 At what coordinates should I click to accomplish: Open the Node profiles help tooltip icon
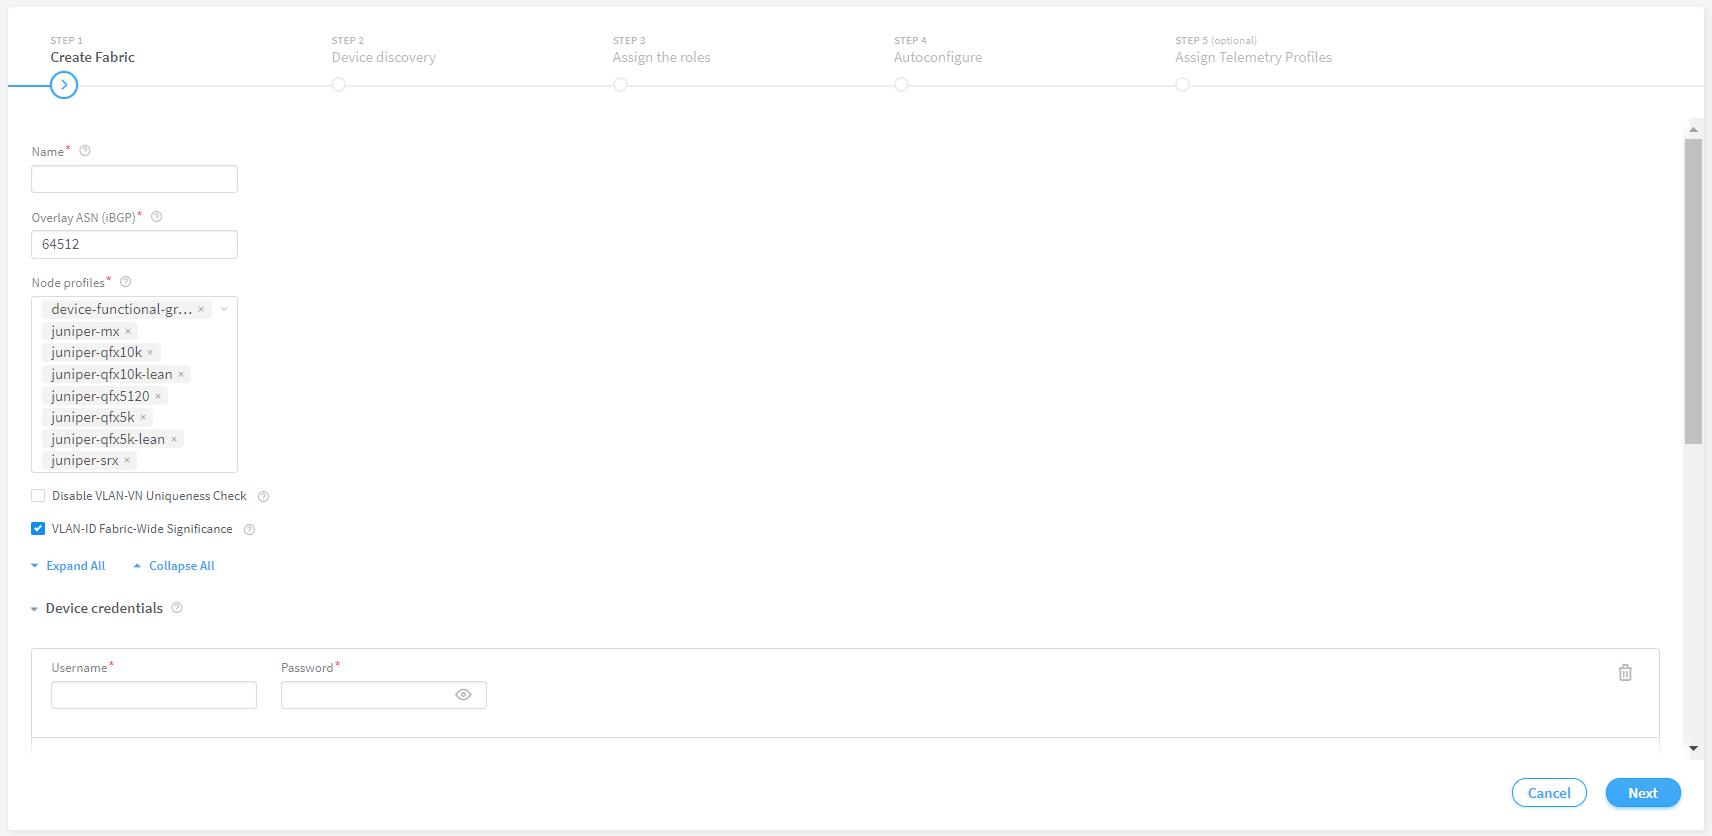pyautogui.click(x=126, y=282)
